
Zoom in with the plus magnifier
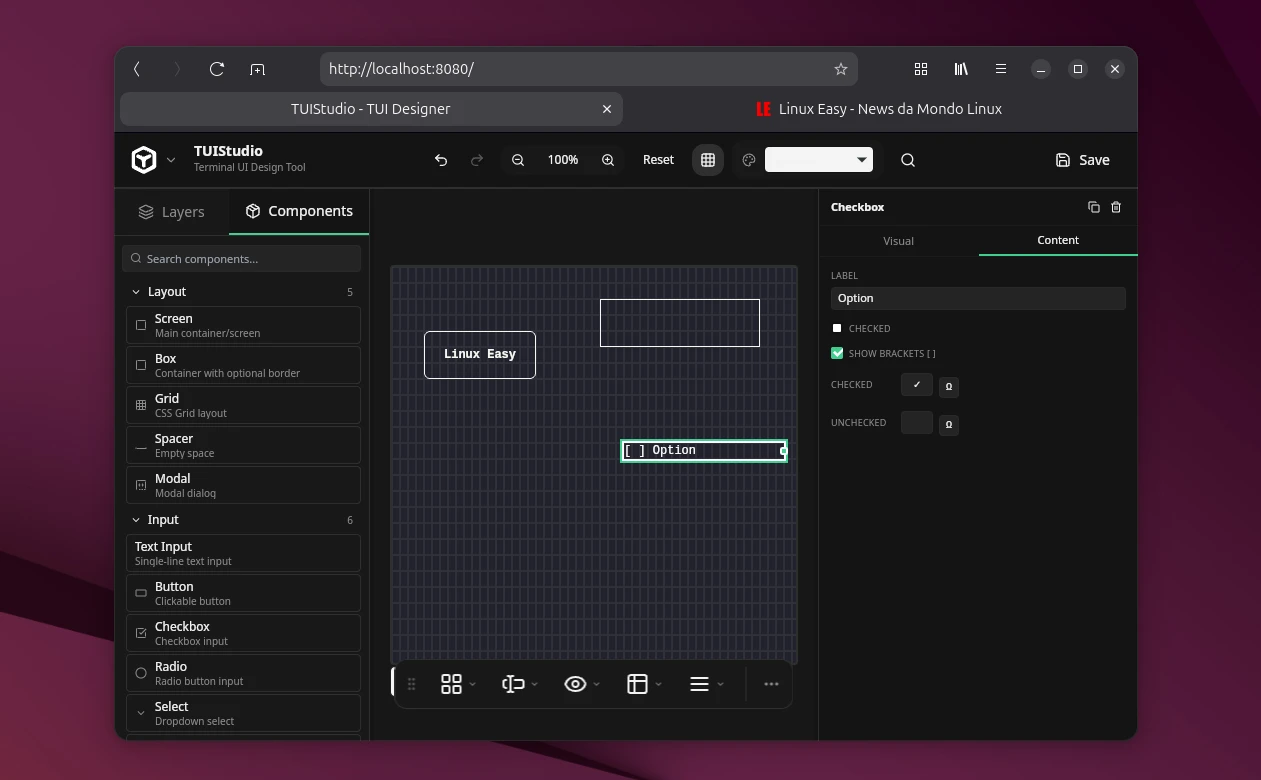coord(608,160)
